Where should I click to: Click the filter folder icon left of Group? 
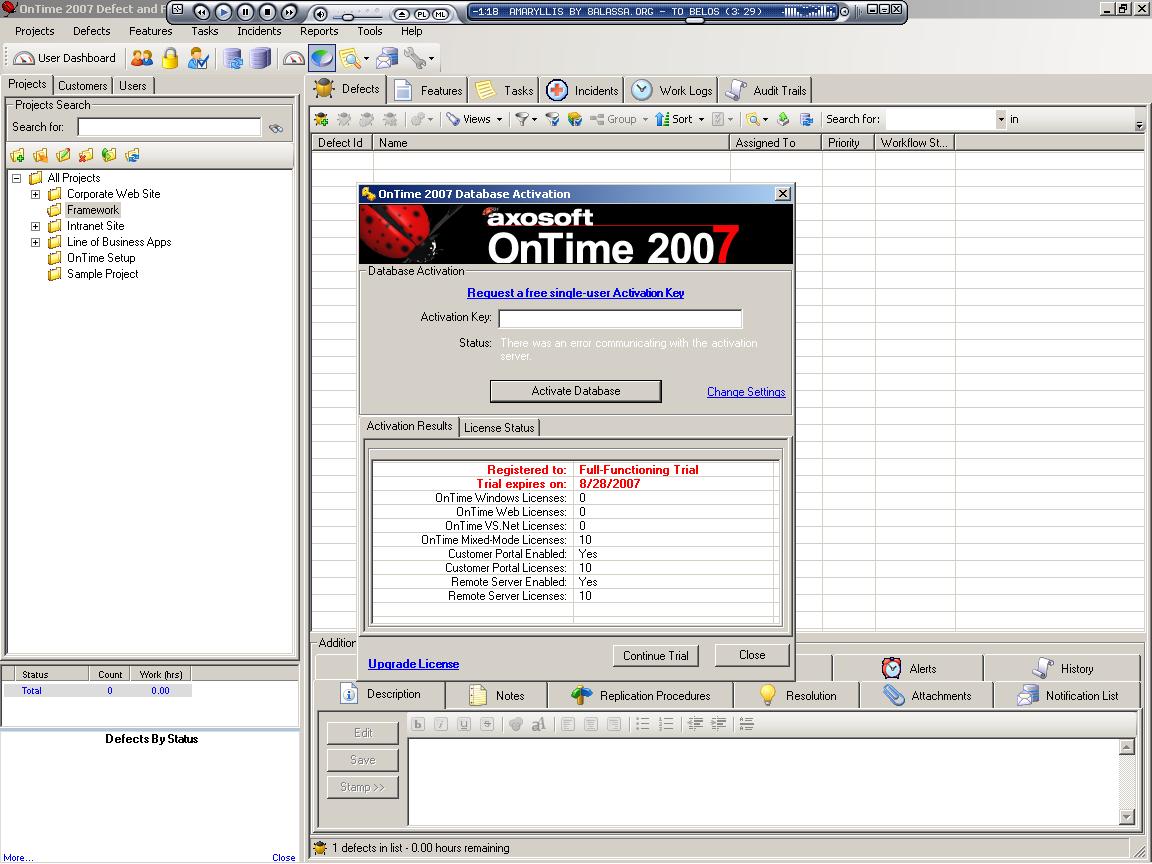pyautogui.click(x=575, y=119)
